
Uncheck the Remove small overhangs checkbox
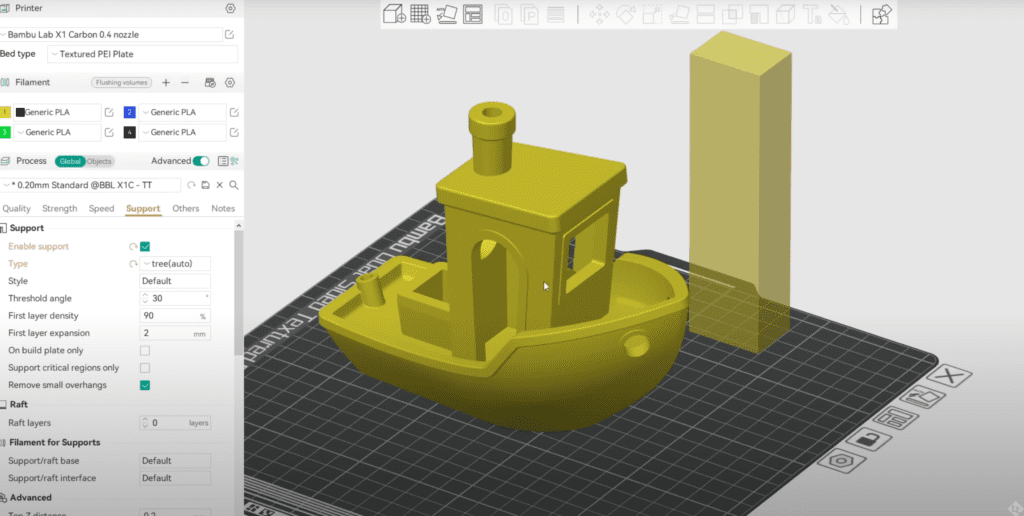[x=145, y=385]
